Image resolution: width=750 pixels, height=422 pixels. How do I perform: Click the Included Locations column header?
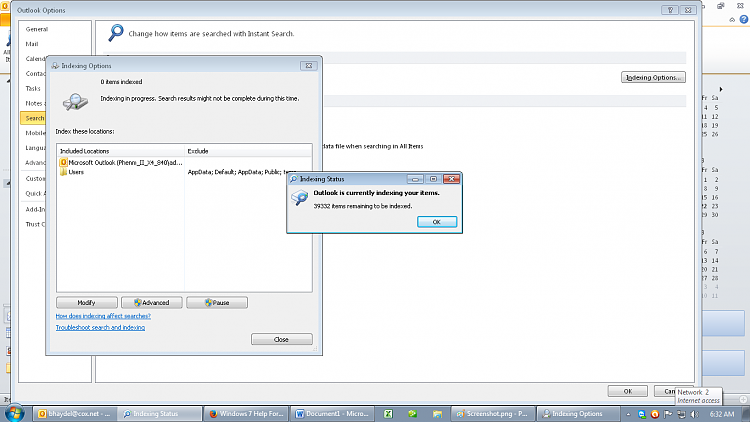coord(121,151)
